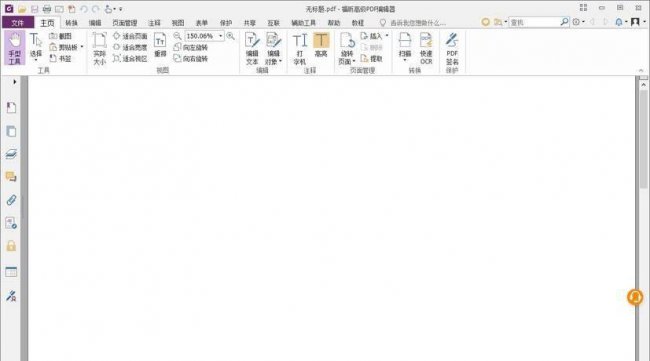
Task: Choose Fit Width (适合宽度)
Action: click(x=130, y=47)
